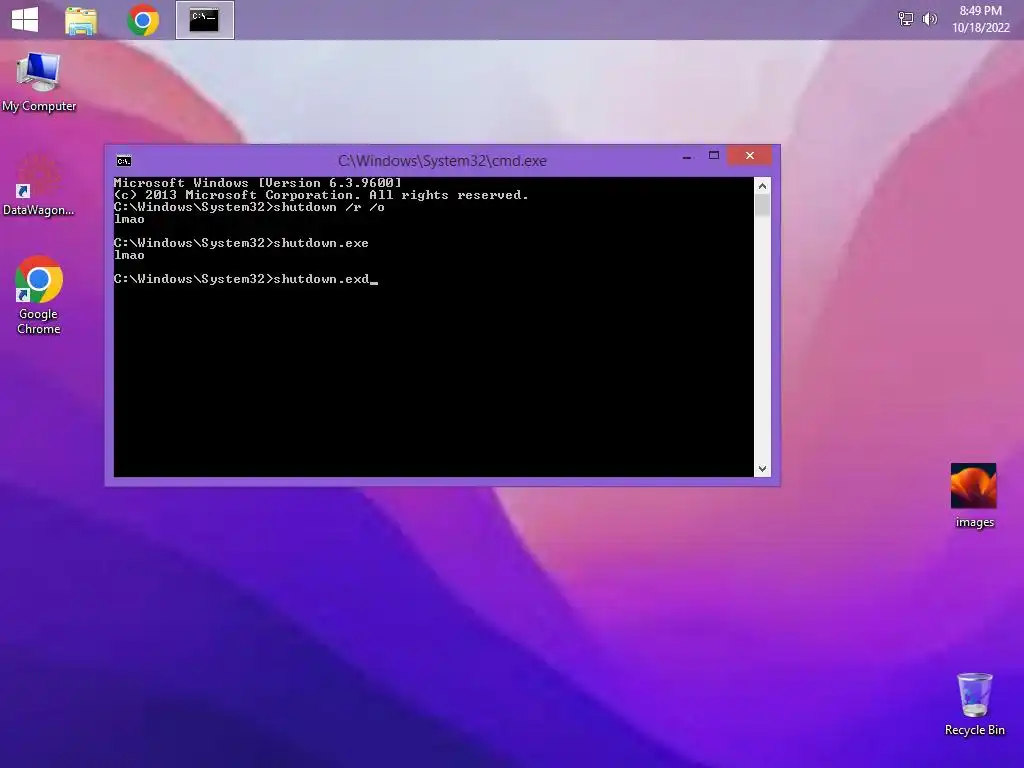Click the 'shutdown /r /o' command line

click(x=249, y=207)
